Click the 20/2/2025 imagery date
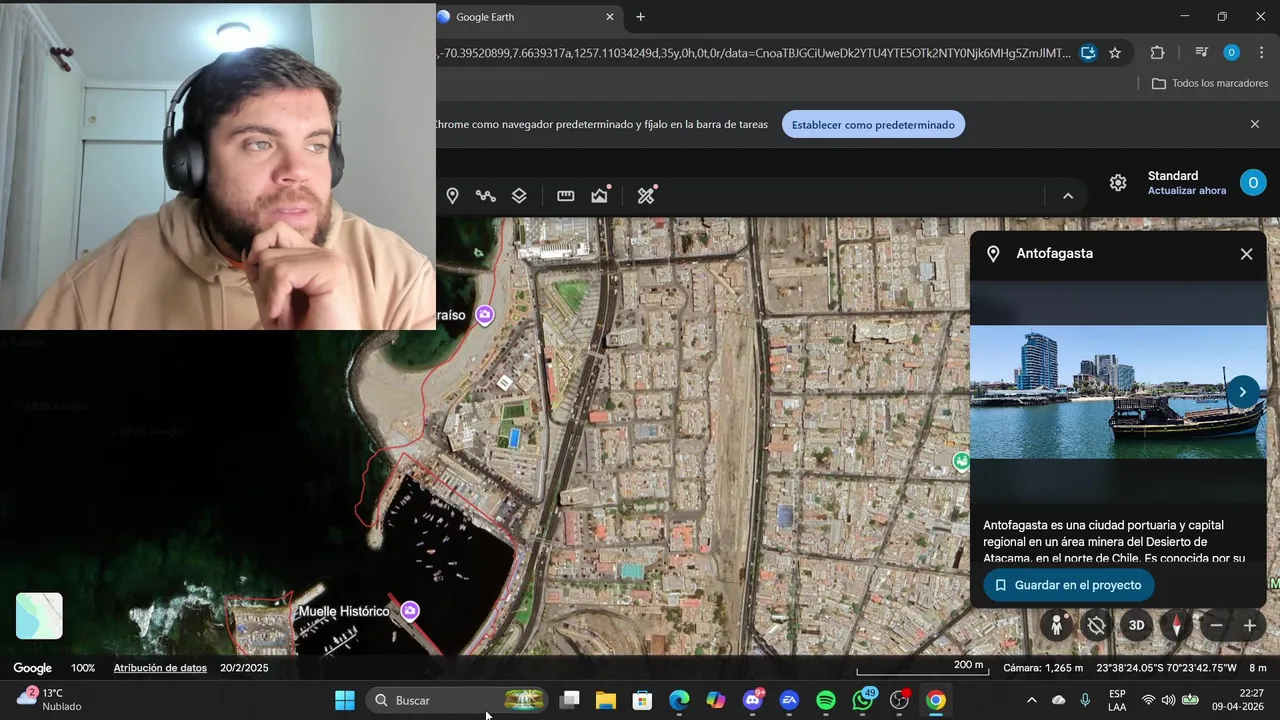The width and height of the screenshot is (1280, 720). 244,668
